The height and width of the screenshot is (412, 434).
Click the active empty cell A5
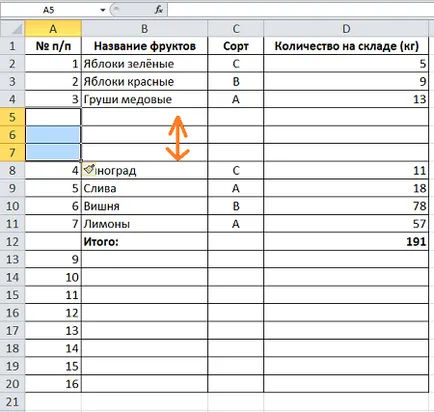tap(53, 117)
